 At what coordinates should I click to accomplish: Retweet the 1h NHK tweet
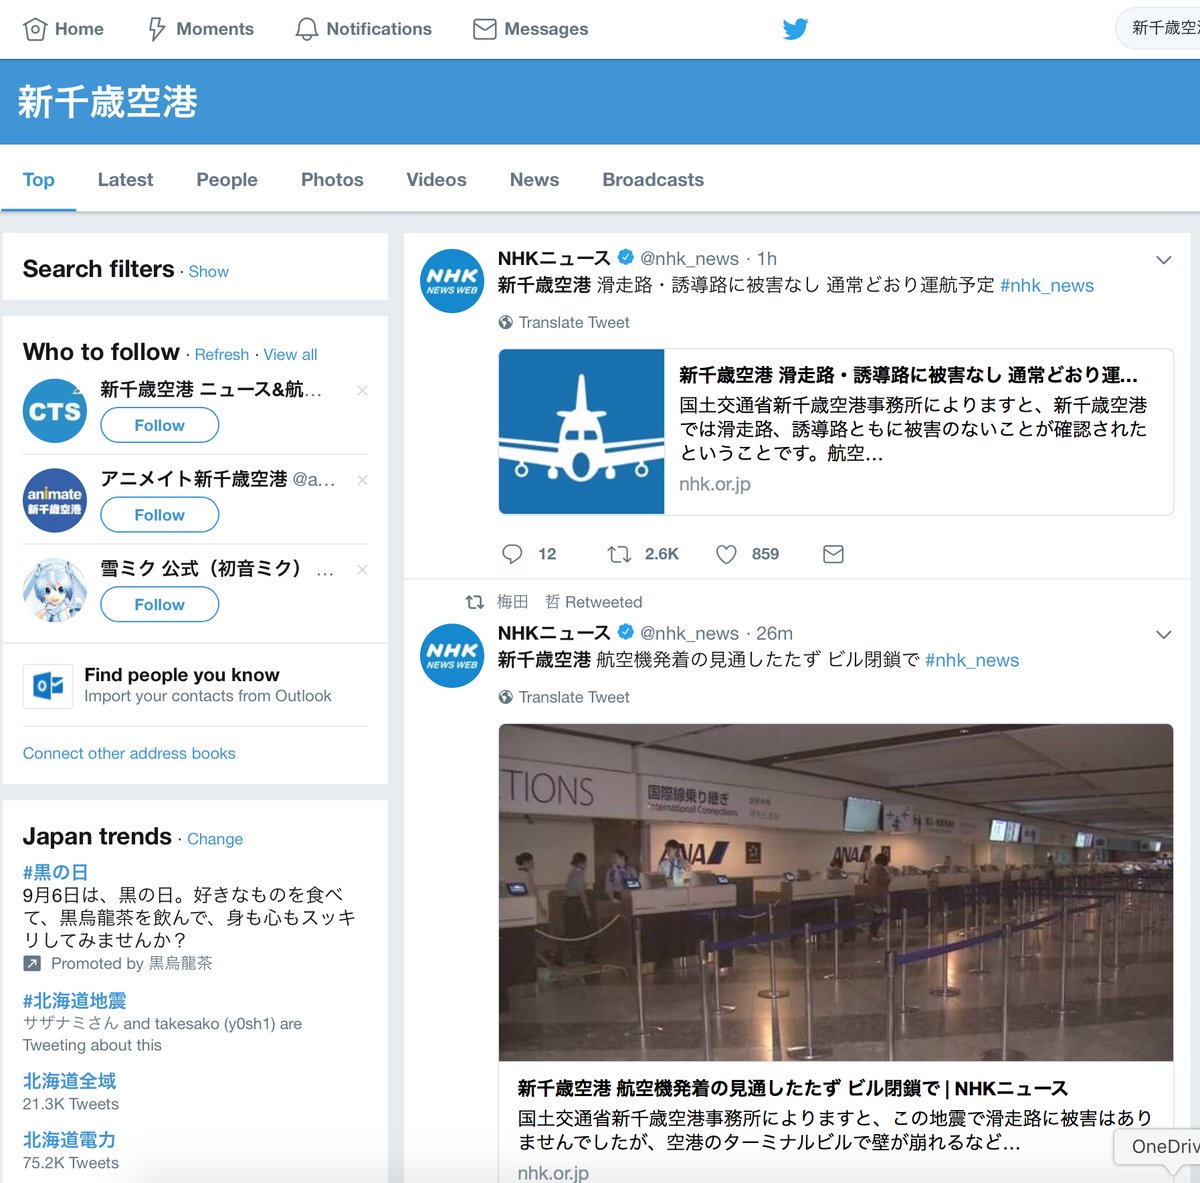pyautogui.click(x=619, y=554)
